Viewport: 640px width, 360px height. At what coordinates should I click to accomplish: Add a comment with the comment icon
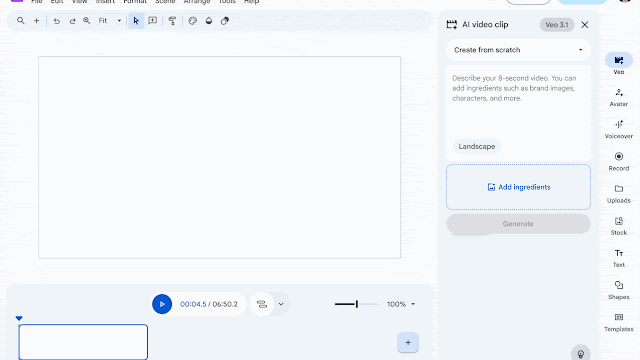153,20
